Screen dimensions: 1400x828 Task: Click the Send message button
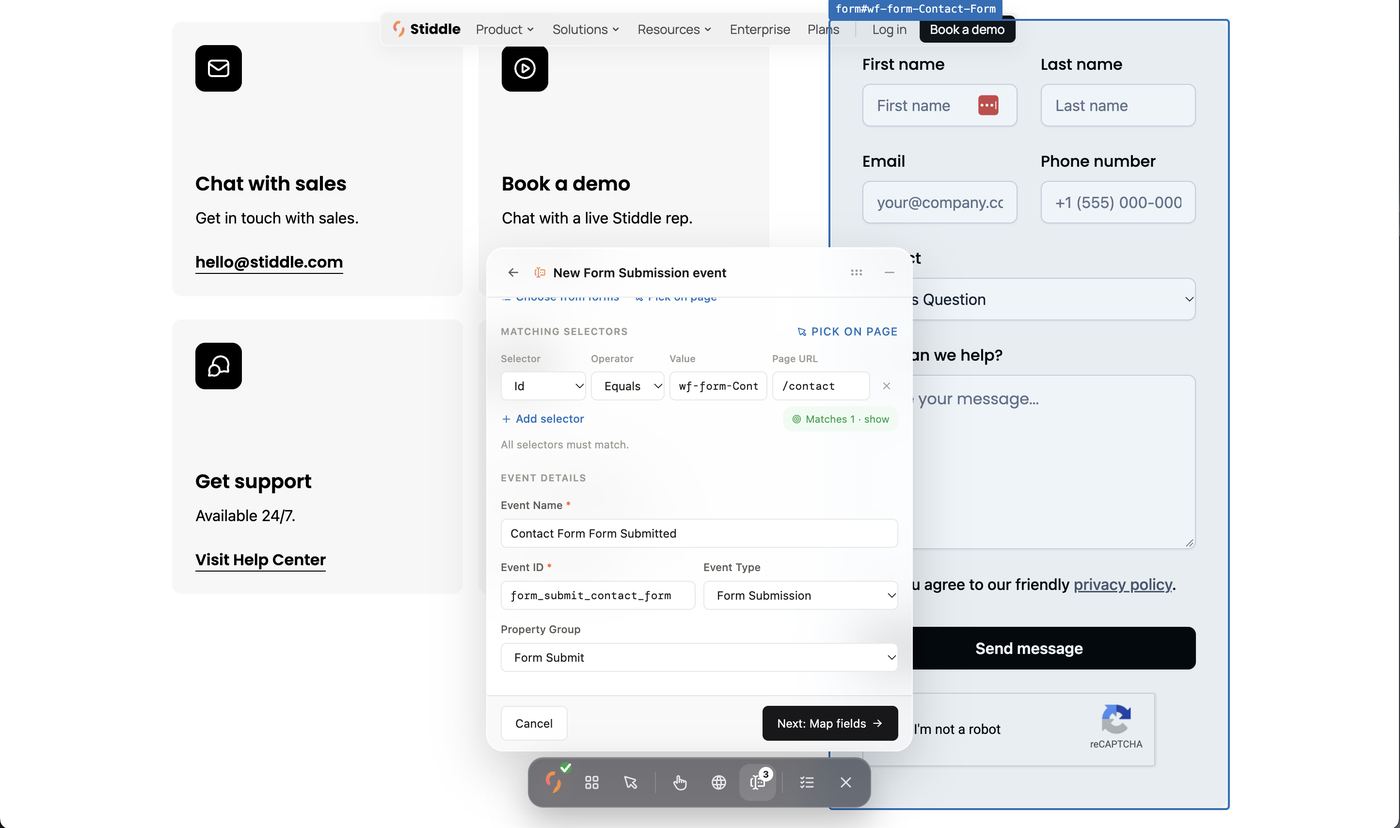click(x=1029, y=648)
